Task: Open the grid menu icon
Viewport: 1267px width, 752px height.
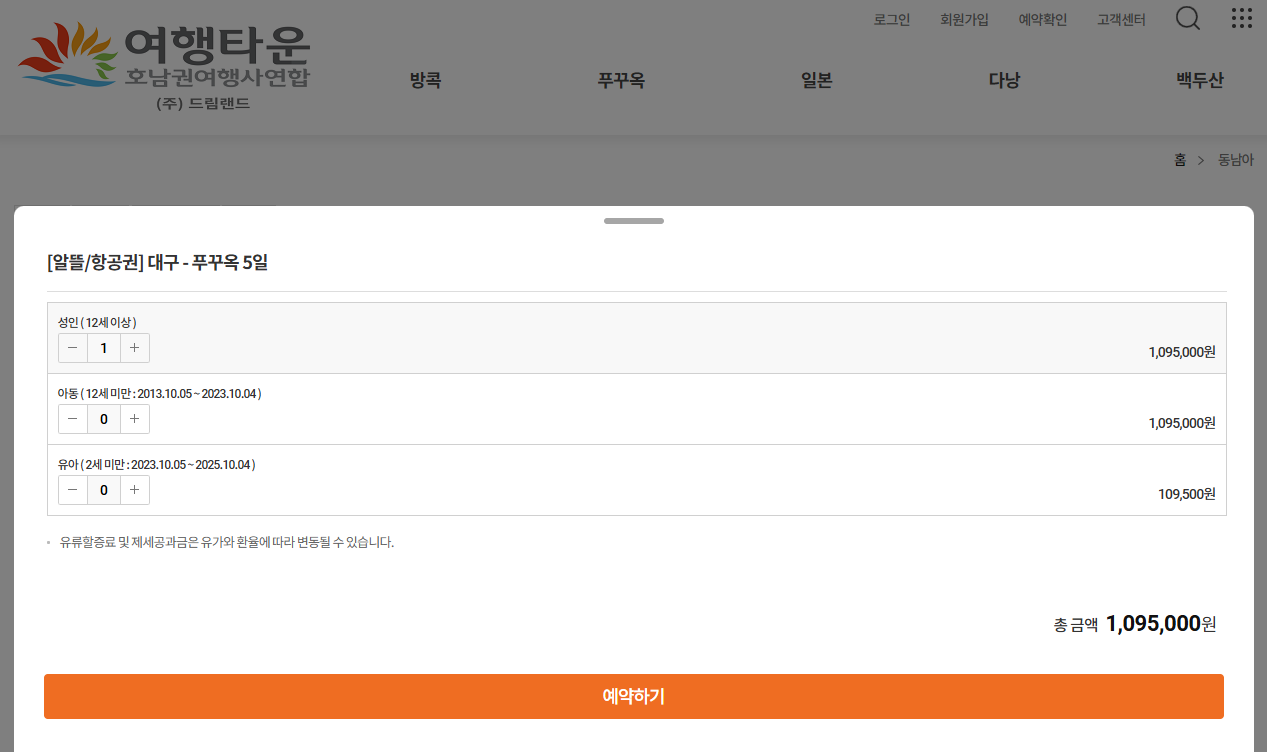Action: [1241, 19]
